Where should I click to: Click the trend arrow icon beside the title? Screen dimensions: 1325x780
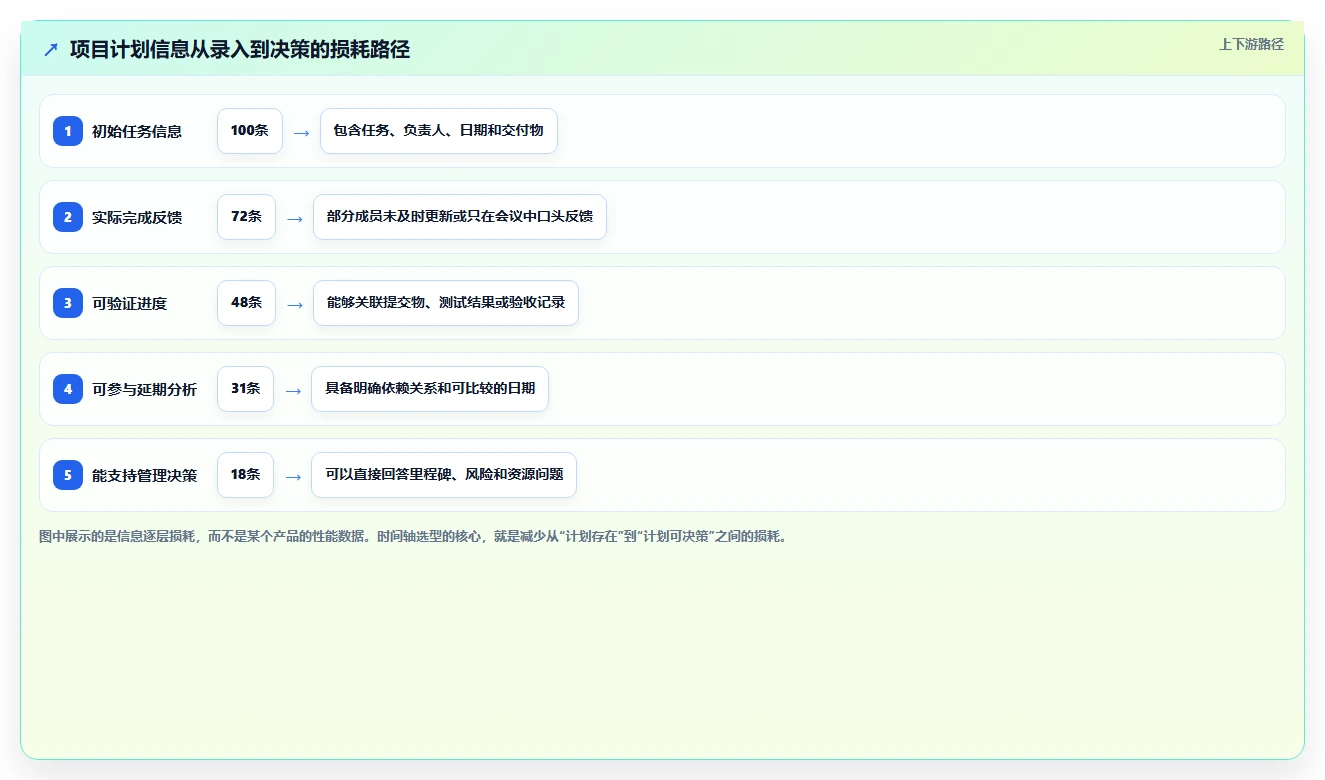[51, 49]
